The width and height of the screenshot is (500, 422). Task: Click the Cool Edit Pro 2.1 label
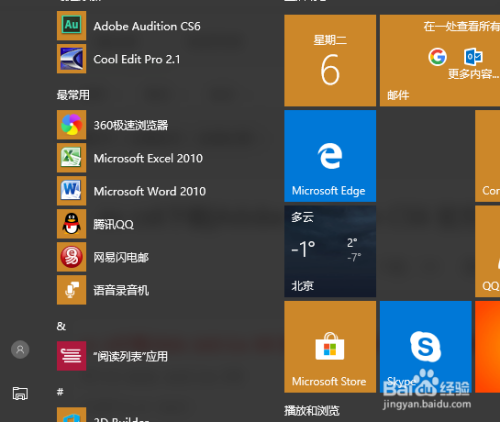pyautogui.click(x=137, y=59)
